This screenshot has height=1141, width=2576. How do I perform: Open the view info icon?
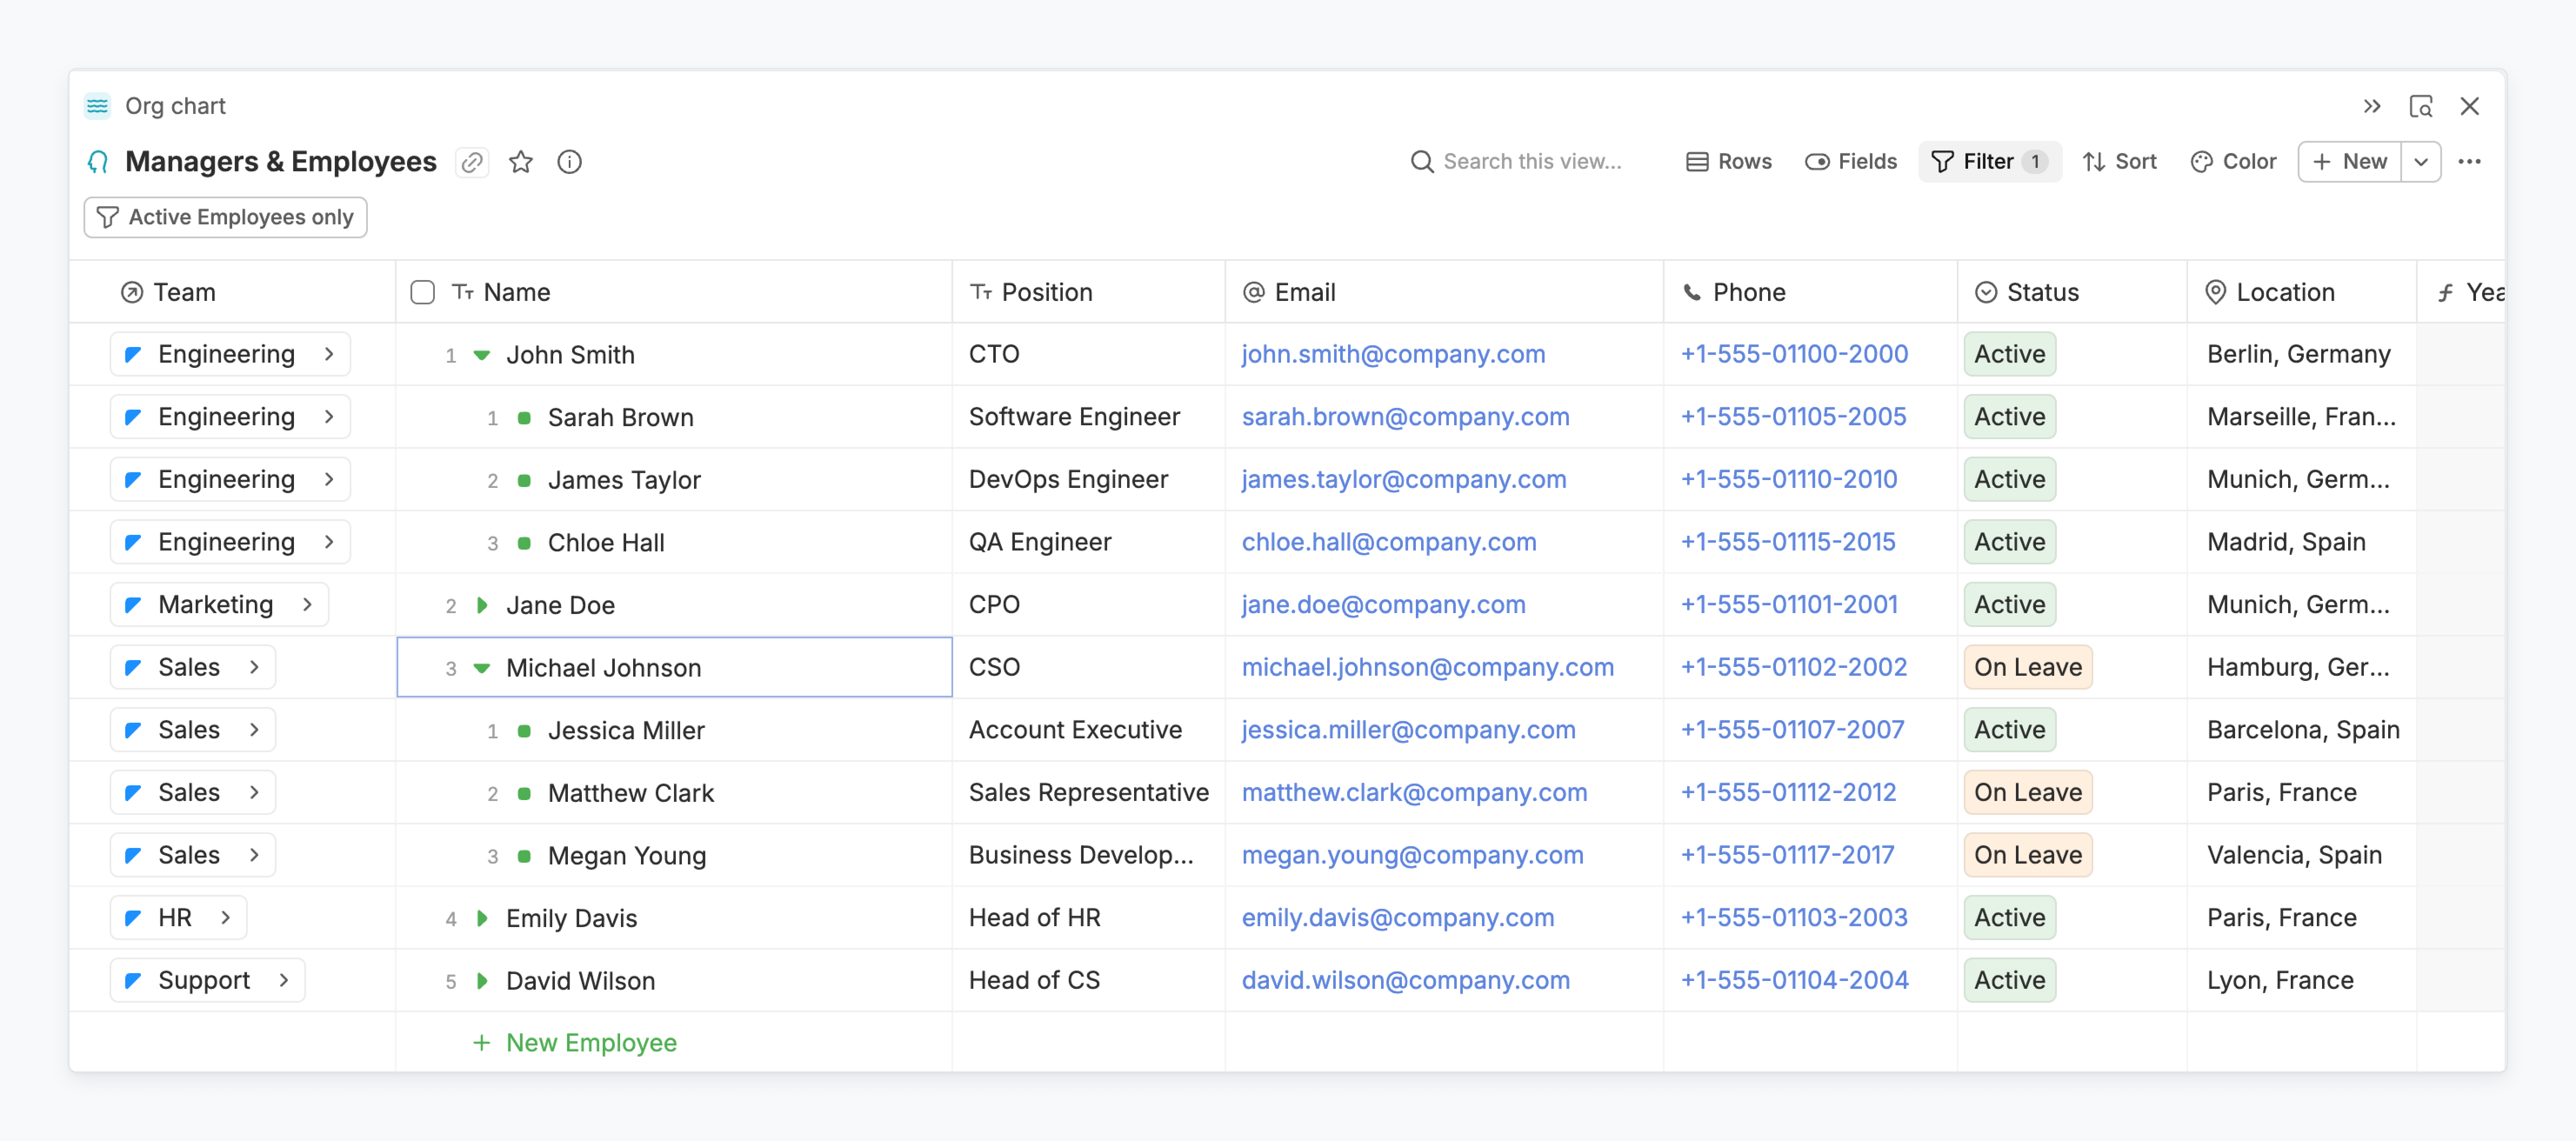570,162
